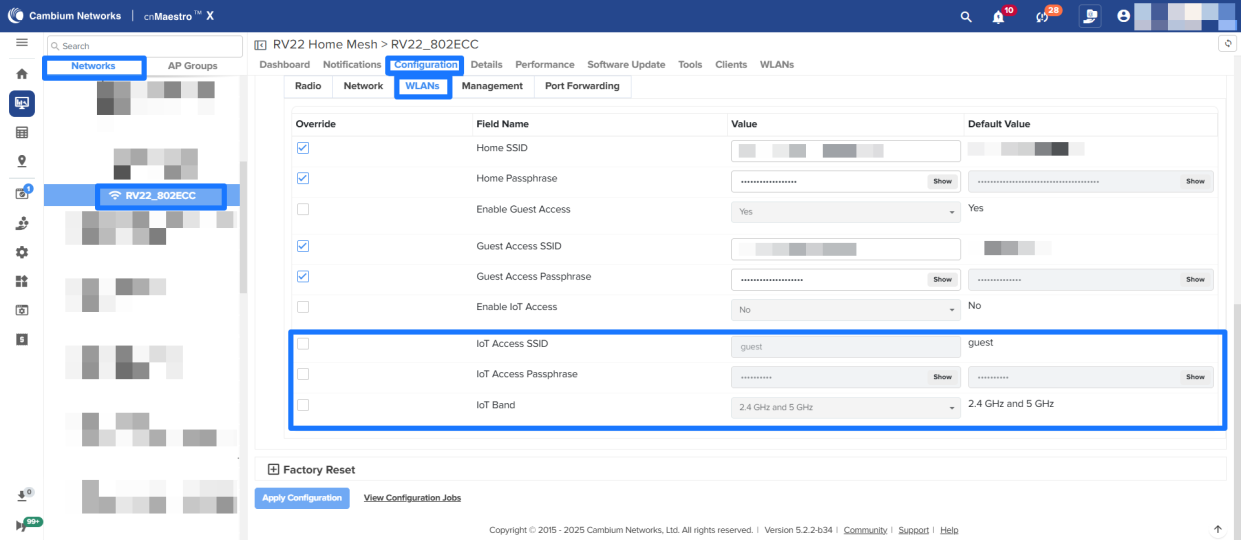Viewport: 1241px width, 540px height.
Task: Expand the Factory Reset section
Action: (274, 469)
